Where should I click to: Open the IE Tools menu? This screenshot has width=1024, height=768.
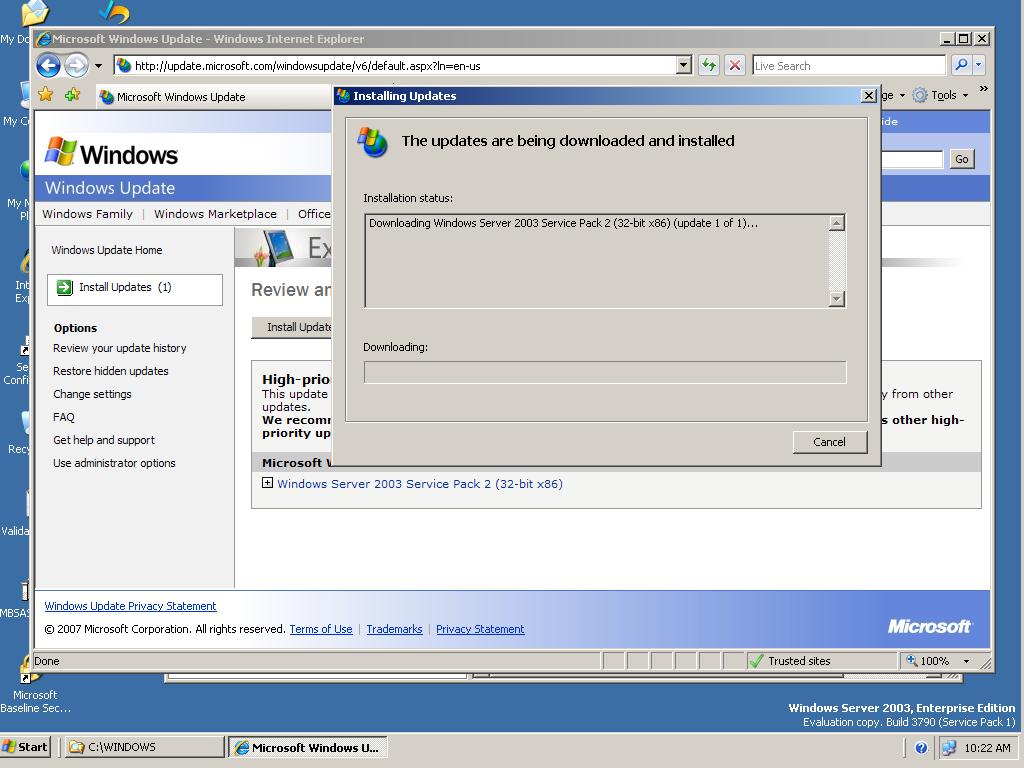[x=941, y=95]
